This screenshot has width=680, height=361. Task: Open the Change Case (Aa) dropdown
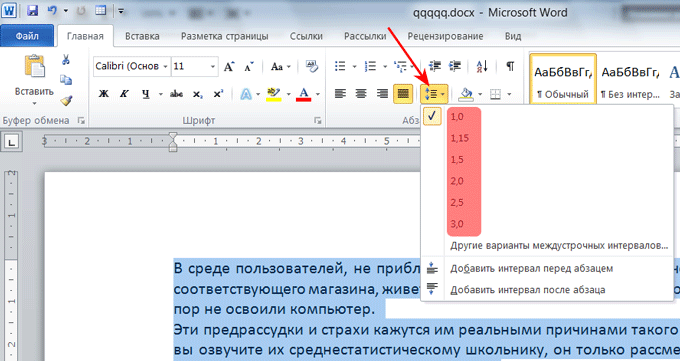(281, 67)
